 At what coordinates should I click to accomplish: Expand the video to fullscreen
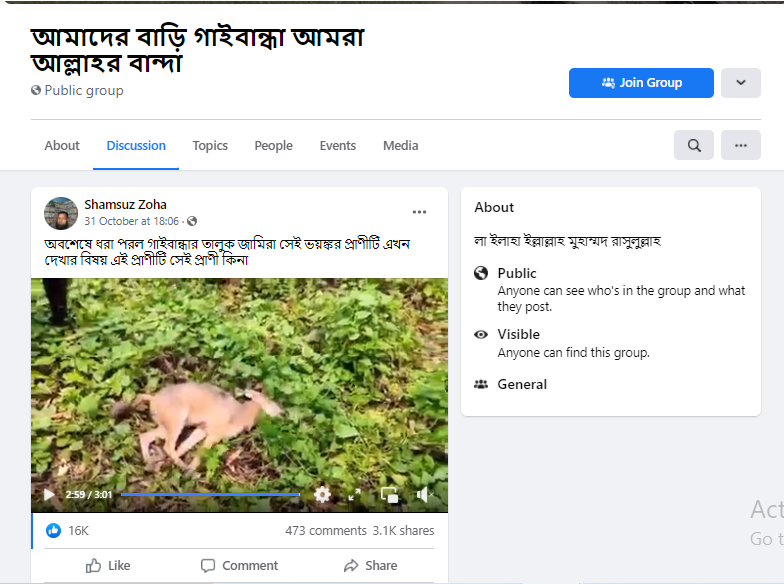354,495
